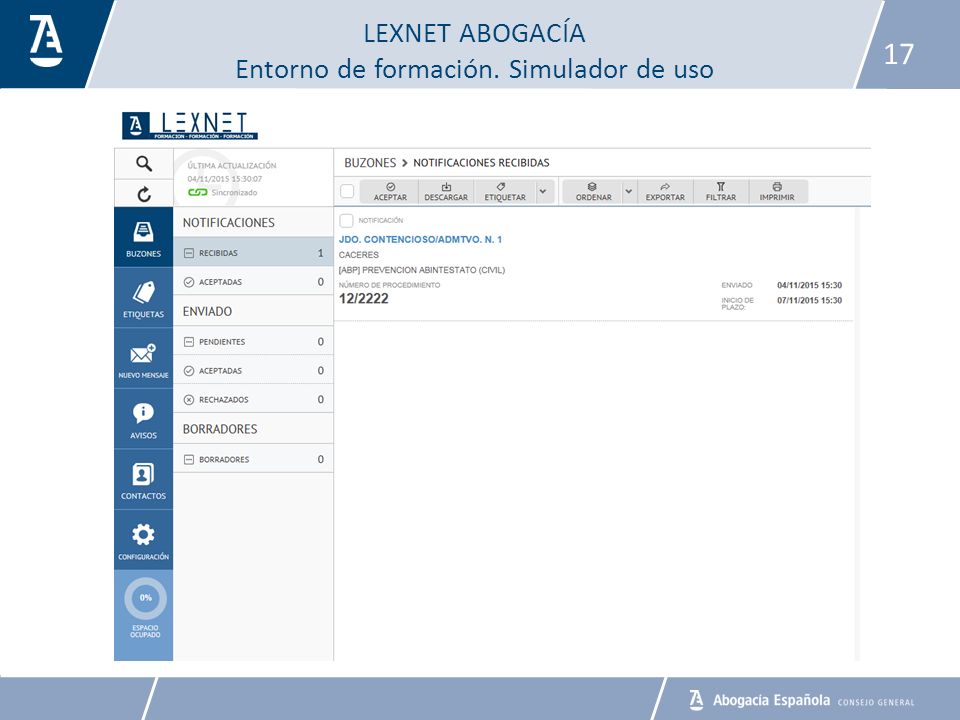Screen dimensions: 960x720
Task: Create a Nuevo Mensaje
Action: click(143, 359)
